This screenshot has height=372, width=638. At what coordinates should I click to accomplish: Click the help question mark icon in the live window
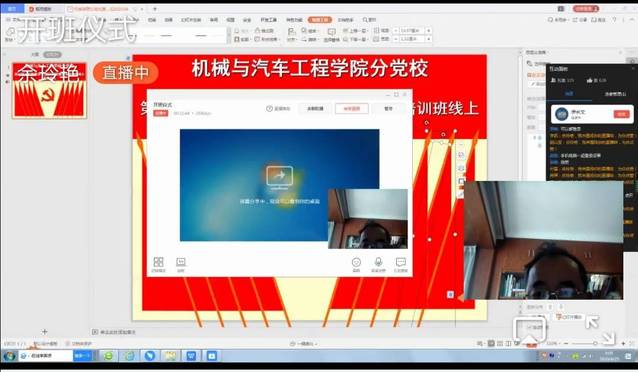pyautogui.click(x=269, y=109)
